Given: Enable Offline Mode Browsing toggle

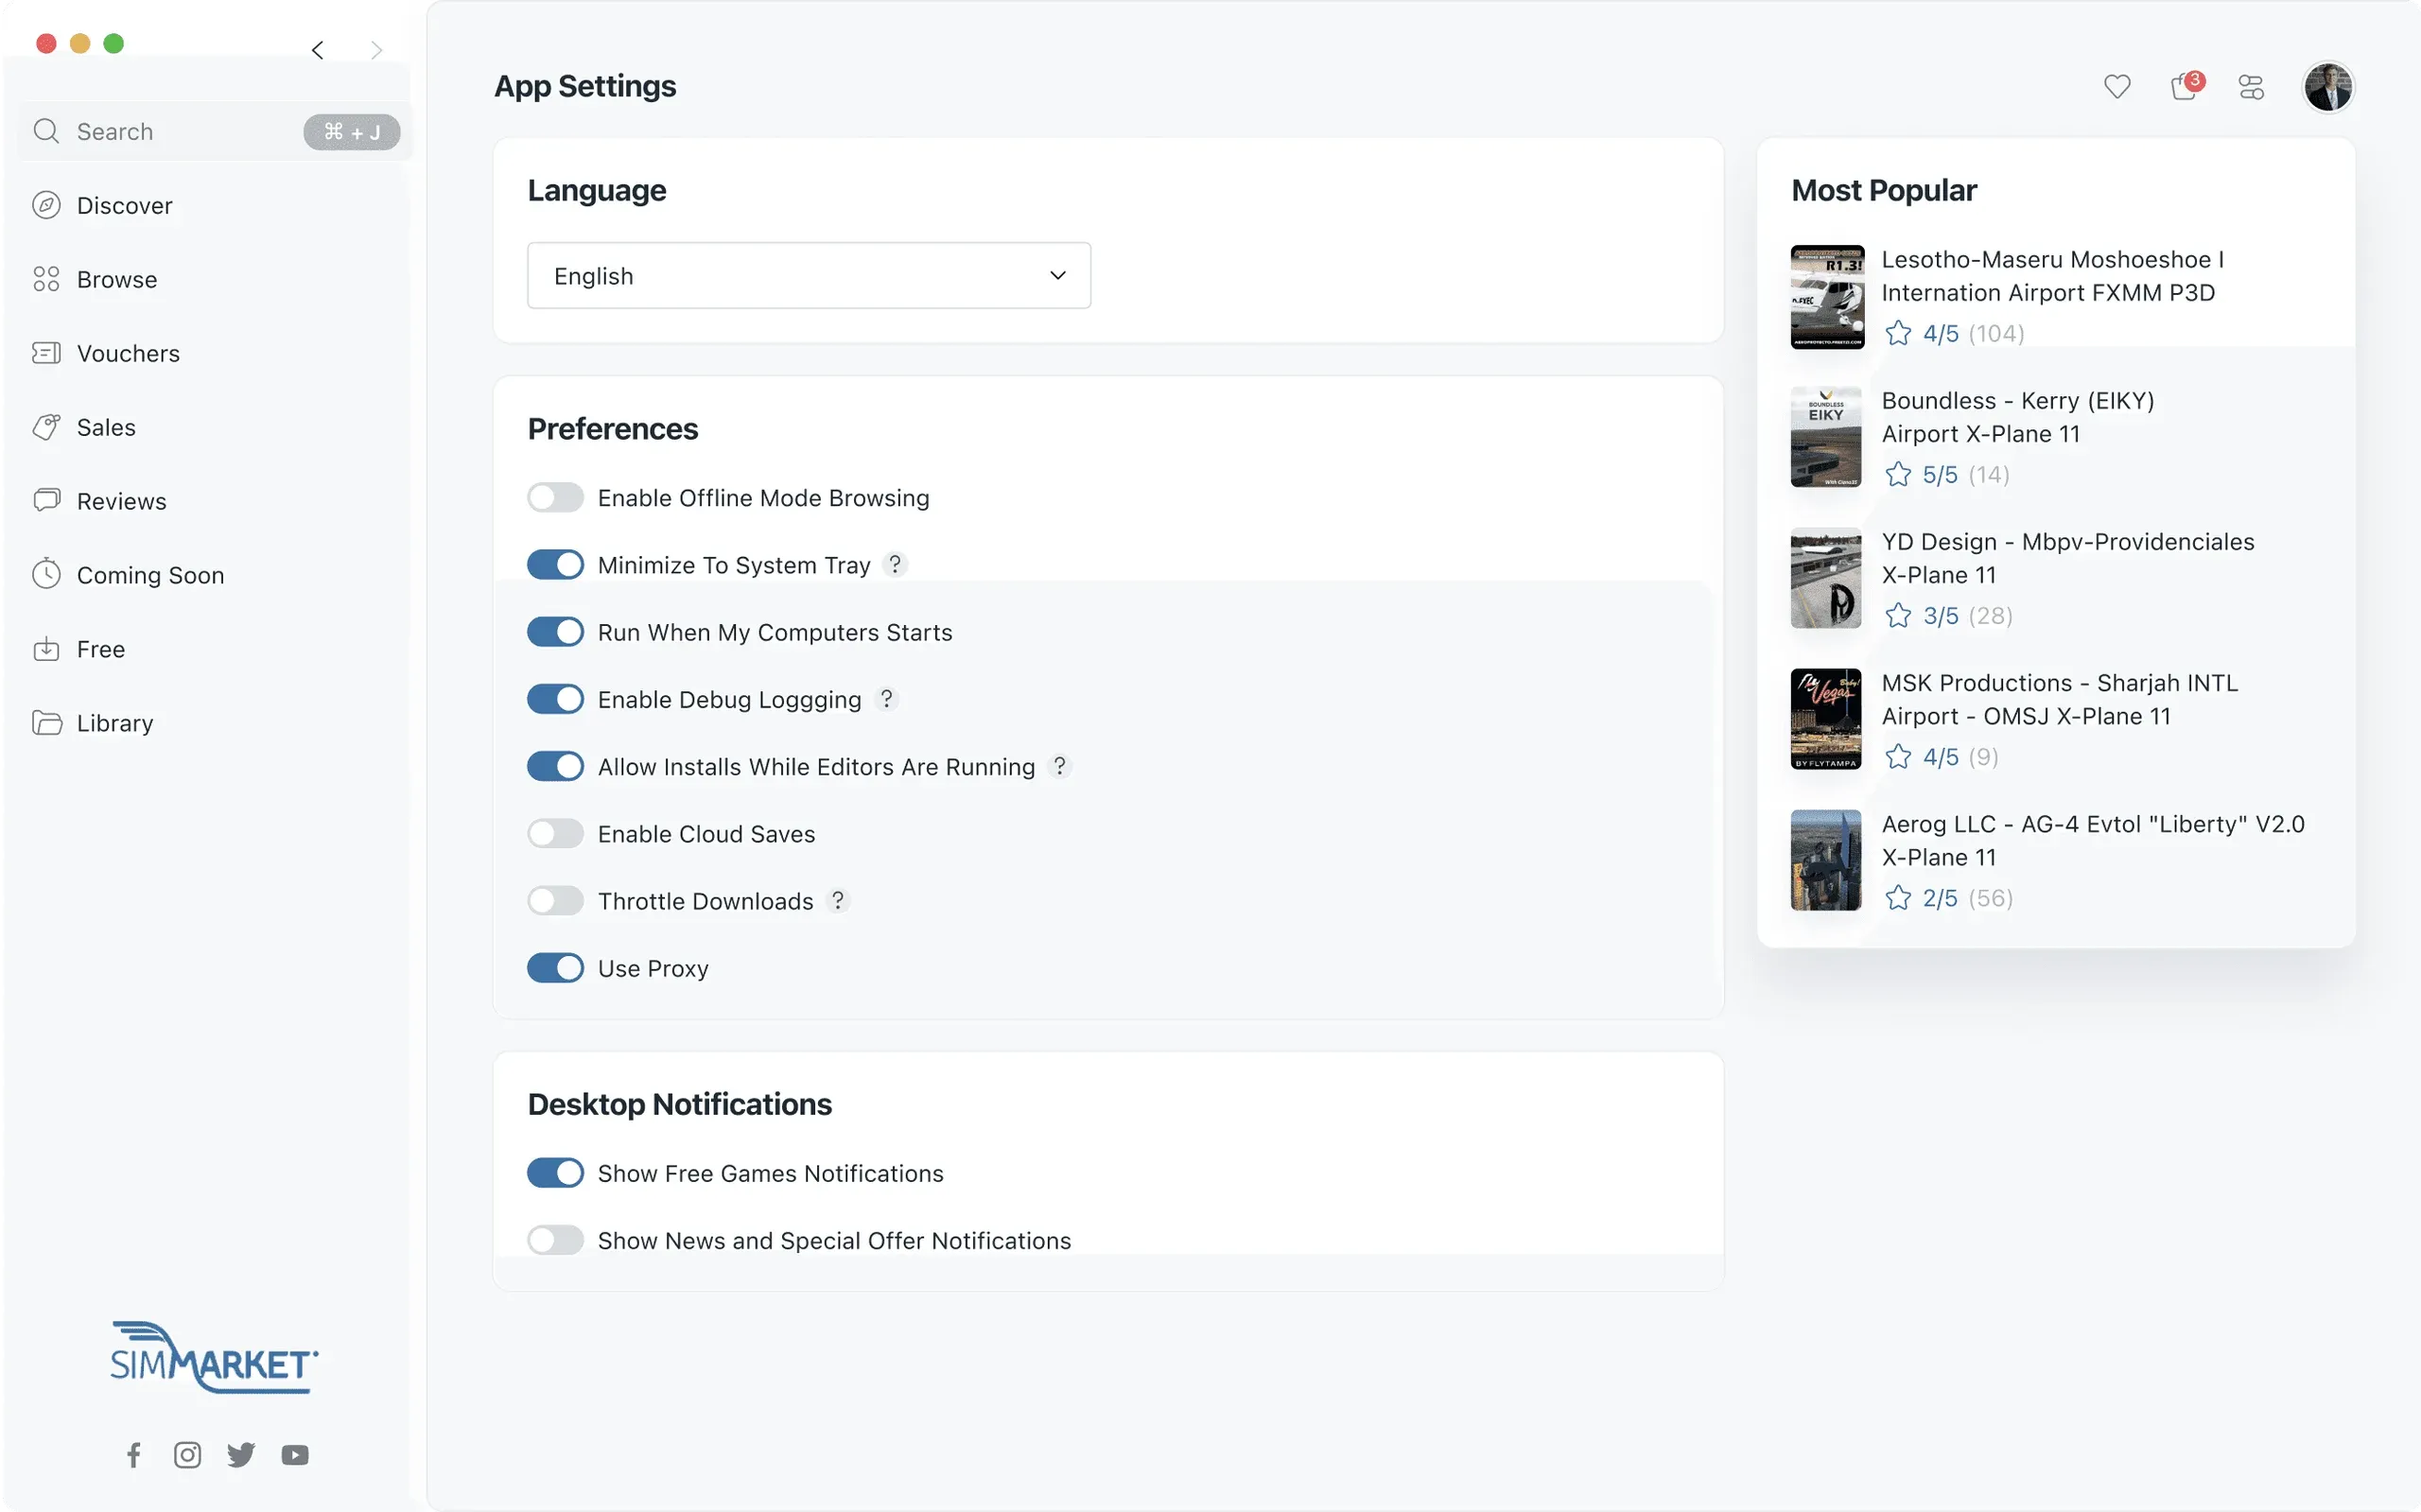Looking at the screenshot, I should pyautogui.click(x=555, y=498).
